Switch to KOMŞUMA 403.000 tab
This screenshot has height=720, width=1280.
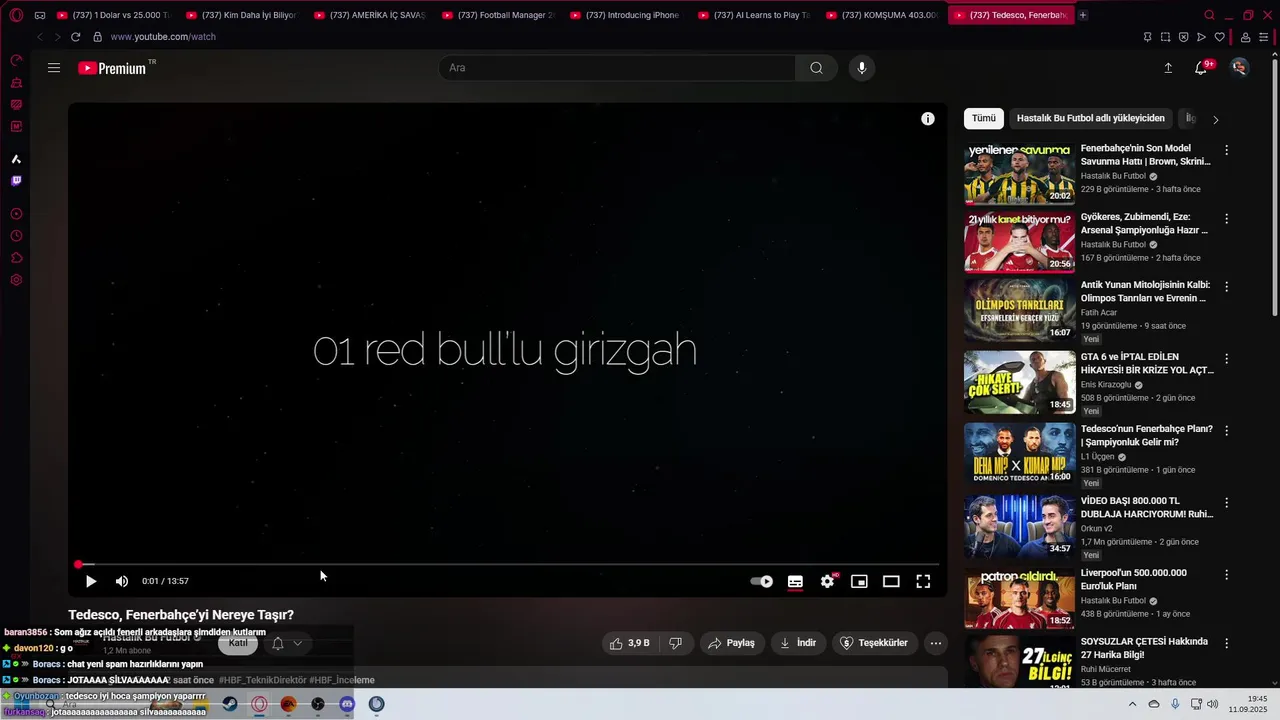pos(883,15)
